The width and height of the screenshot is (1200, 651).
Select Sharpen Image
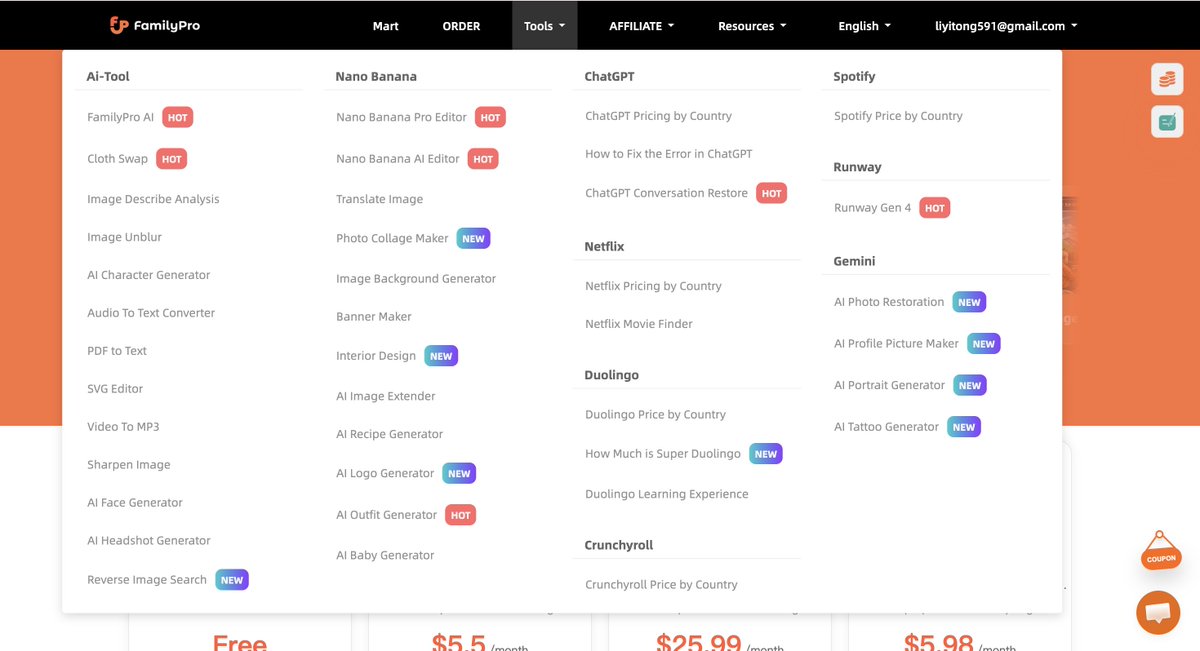click(129, 465)
